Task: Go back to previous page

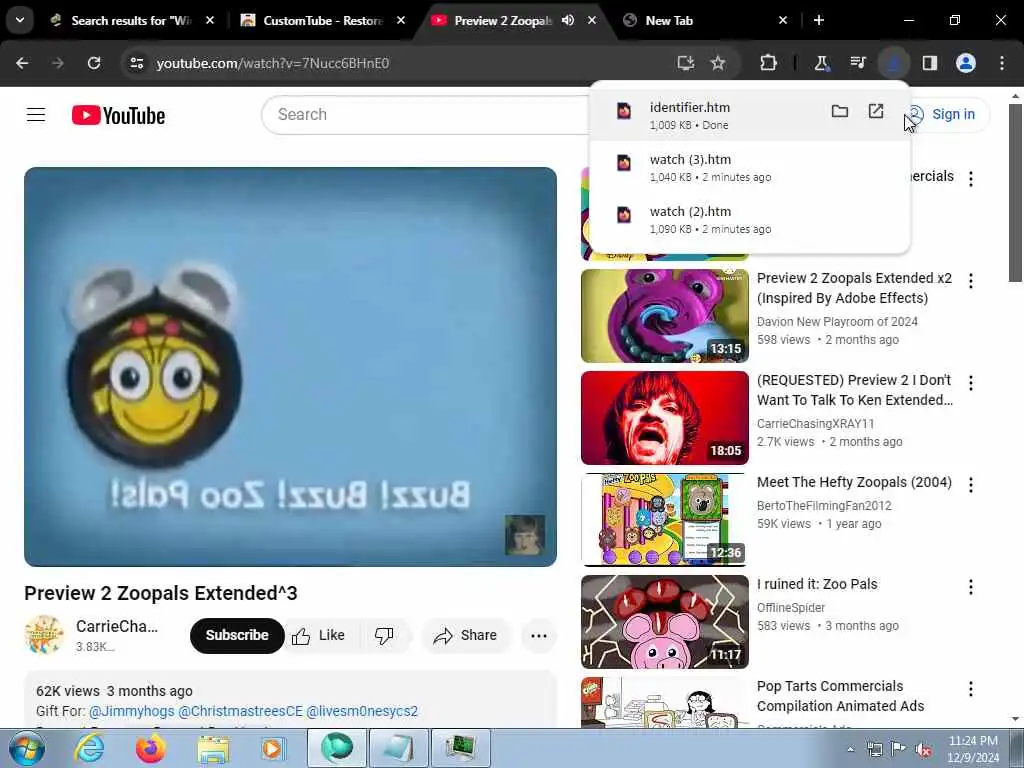Action: tap(22, 63)
